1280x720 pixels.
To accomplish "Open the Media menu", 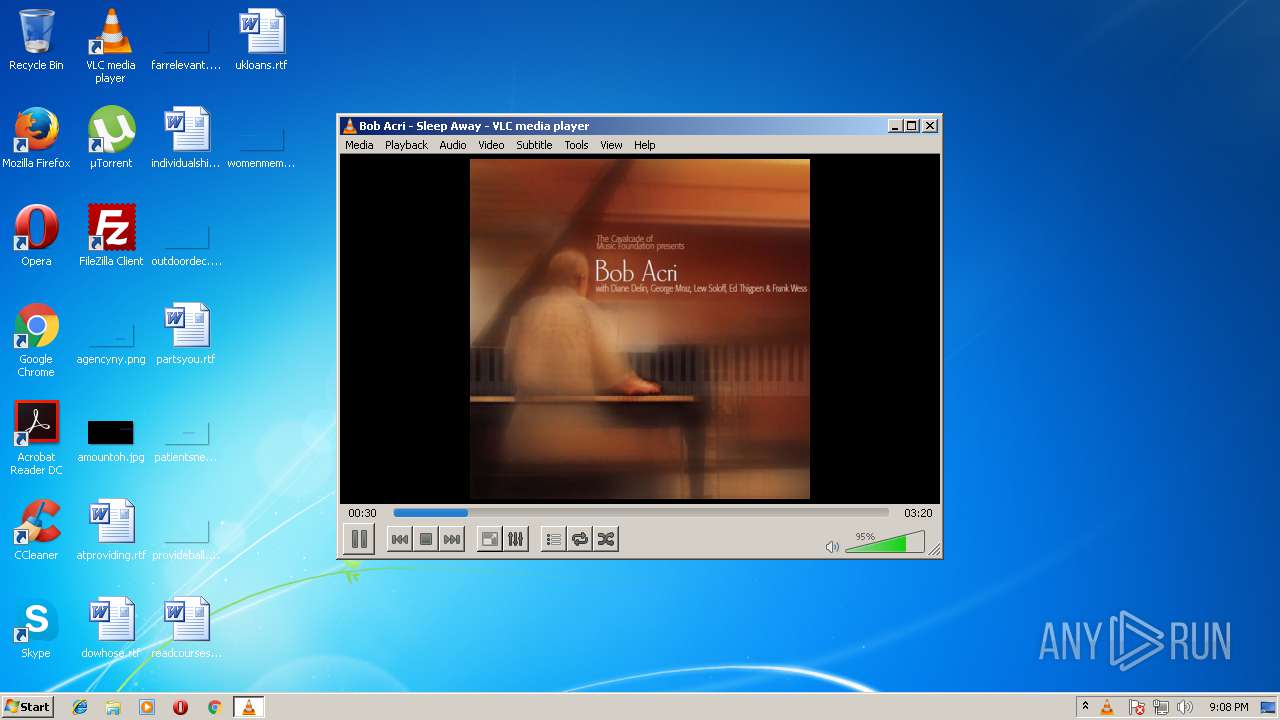I will pyautogui.click(x=359, y=145).
